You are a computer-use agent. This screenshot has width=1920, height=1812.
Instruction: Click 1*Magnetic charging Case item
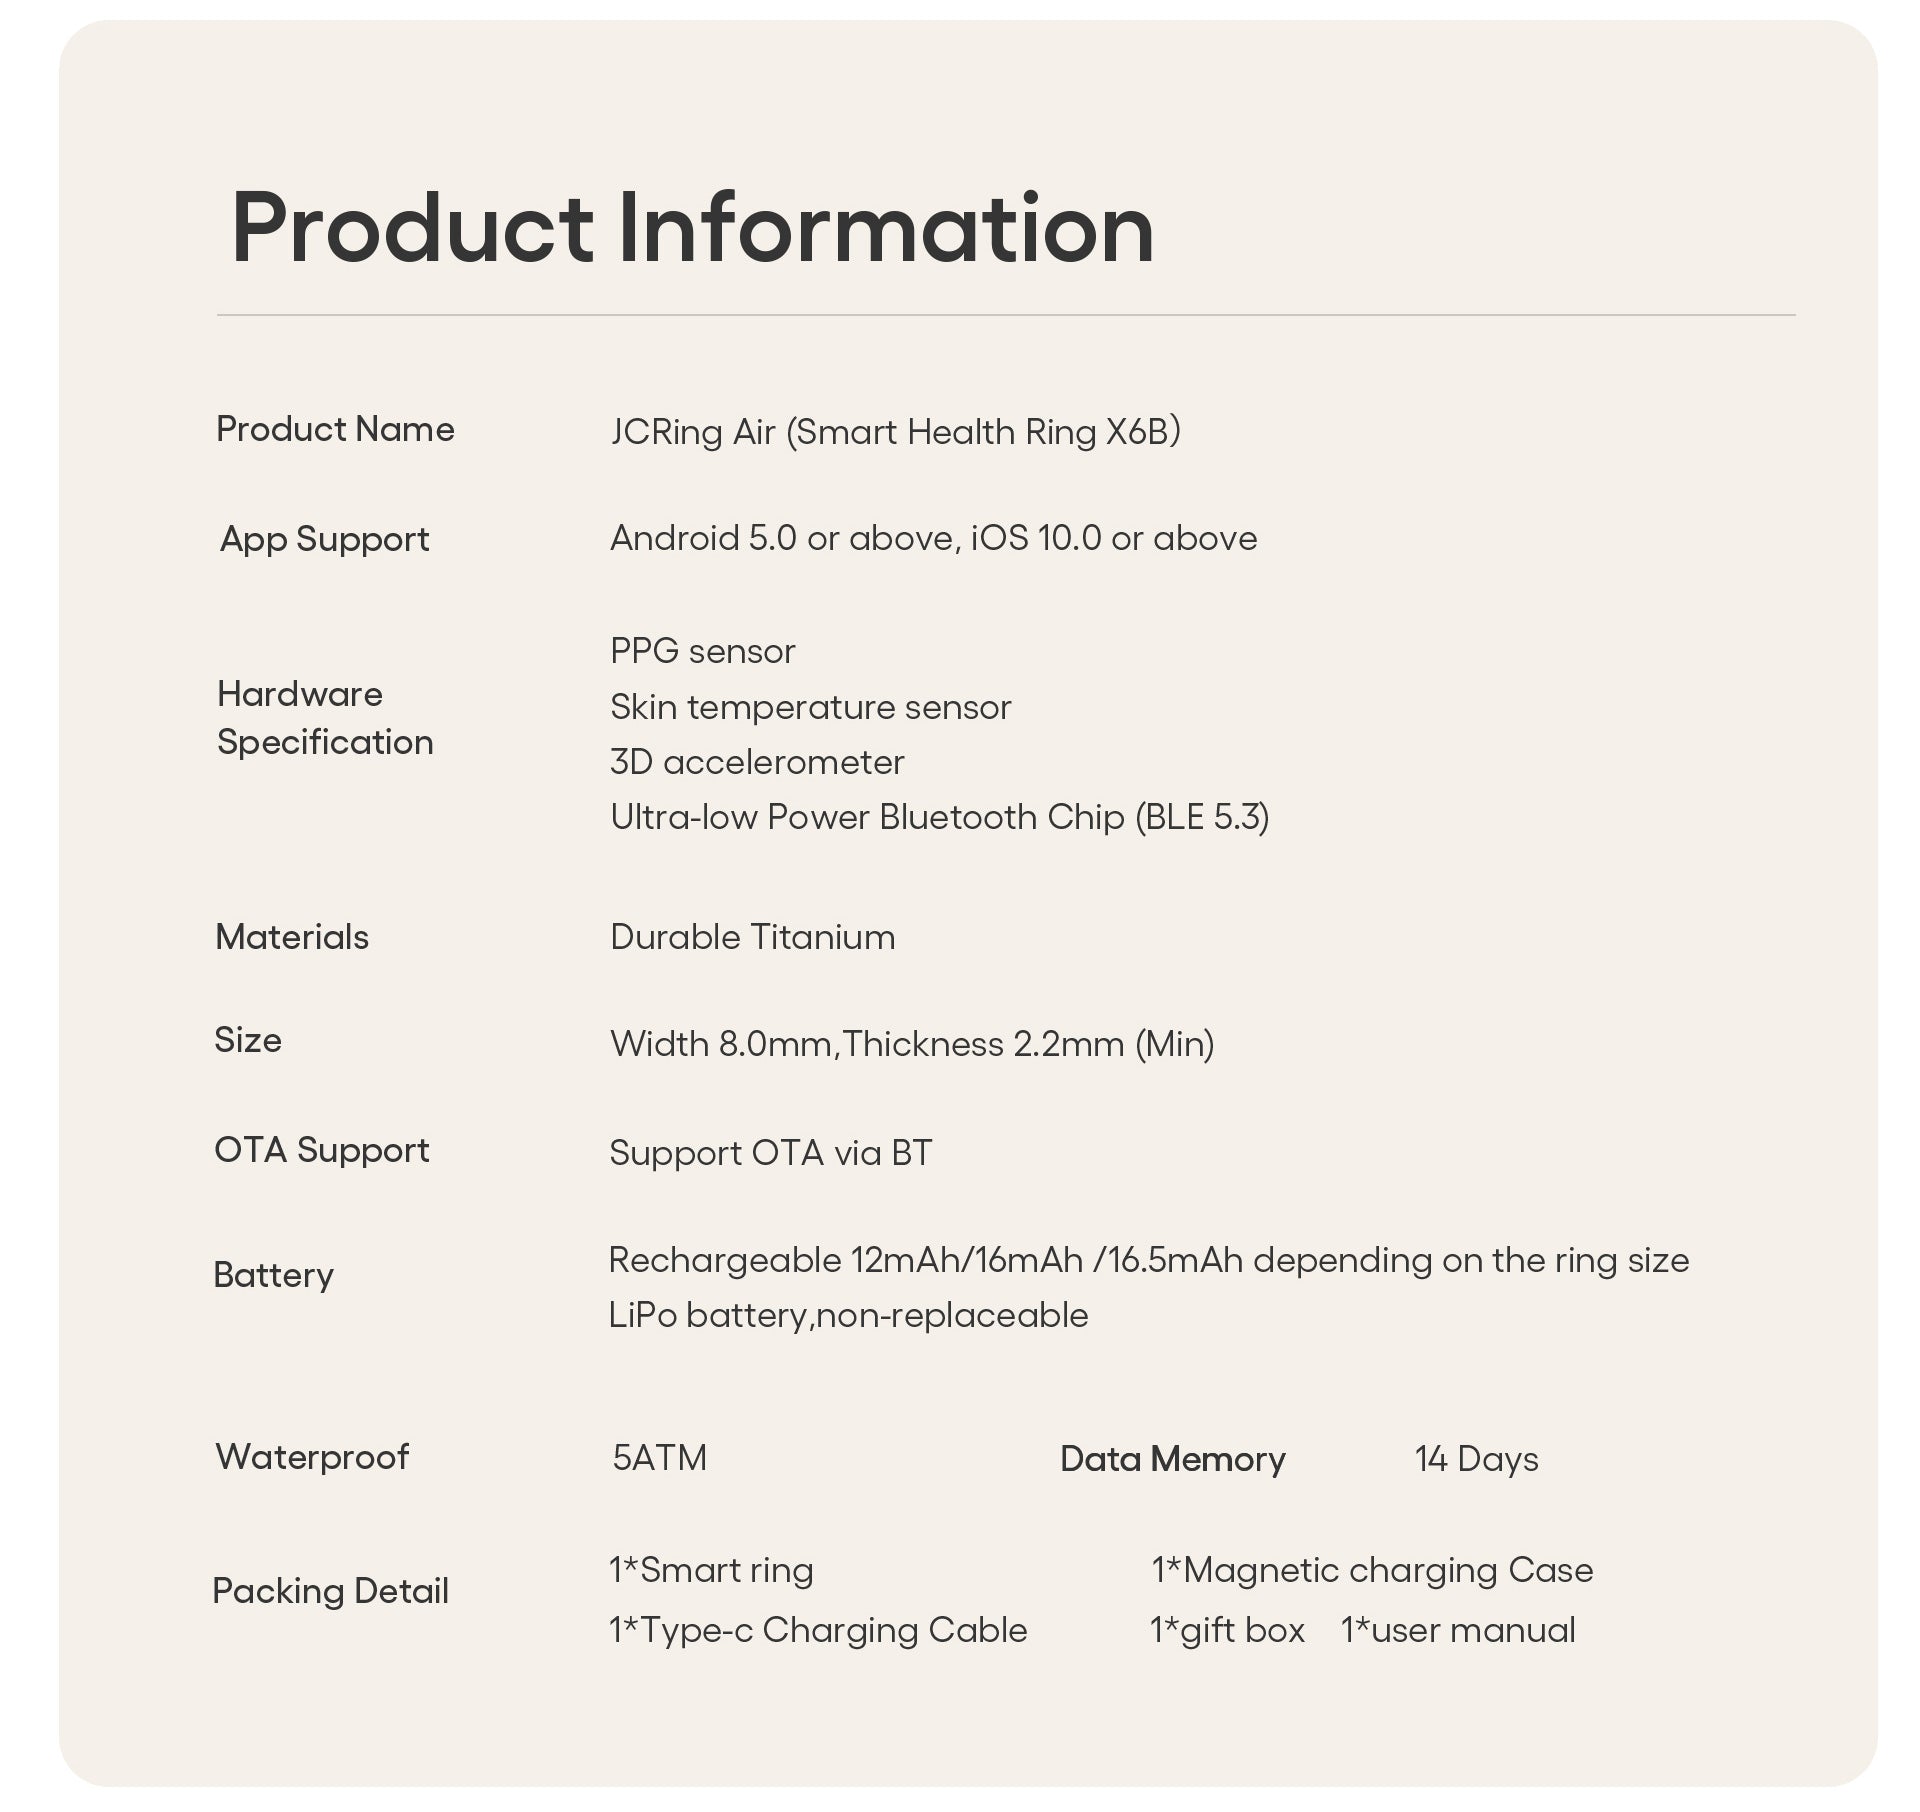point(1372,1570)
